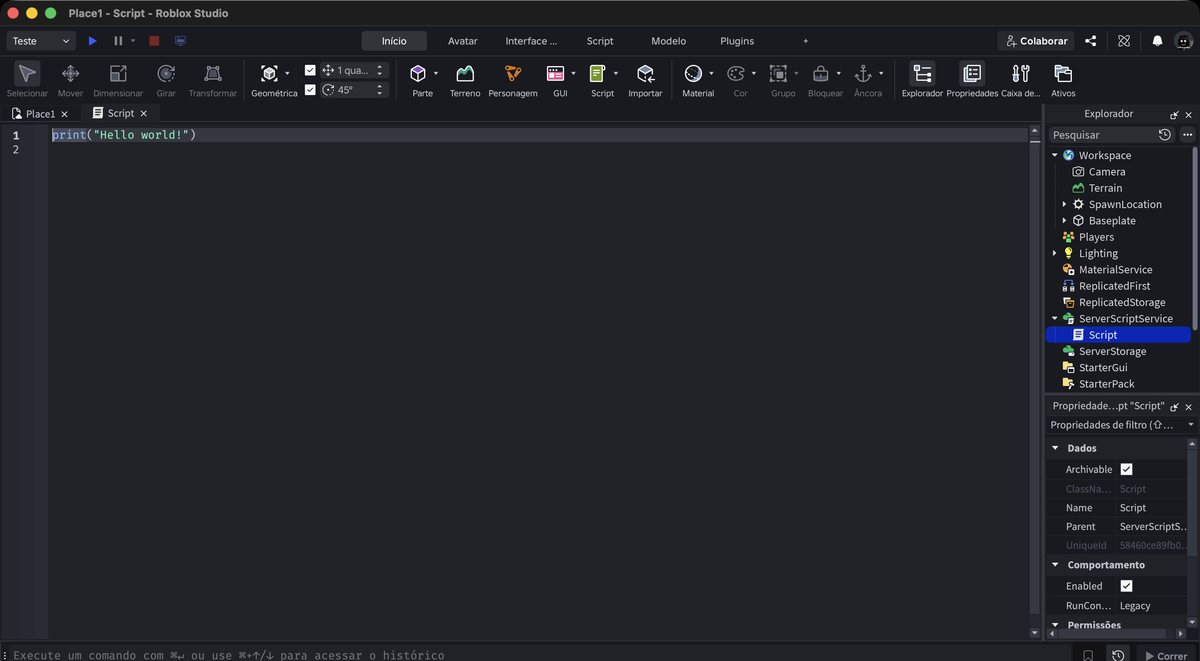This screenshot has width=1200, height=661.
Task: Uncheck the Enabled property
Action: pyautogui.click(x=1126, y=586)
